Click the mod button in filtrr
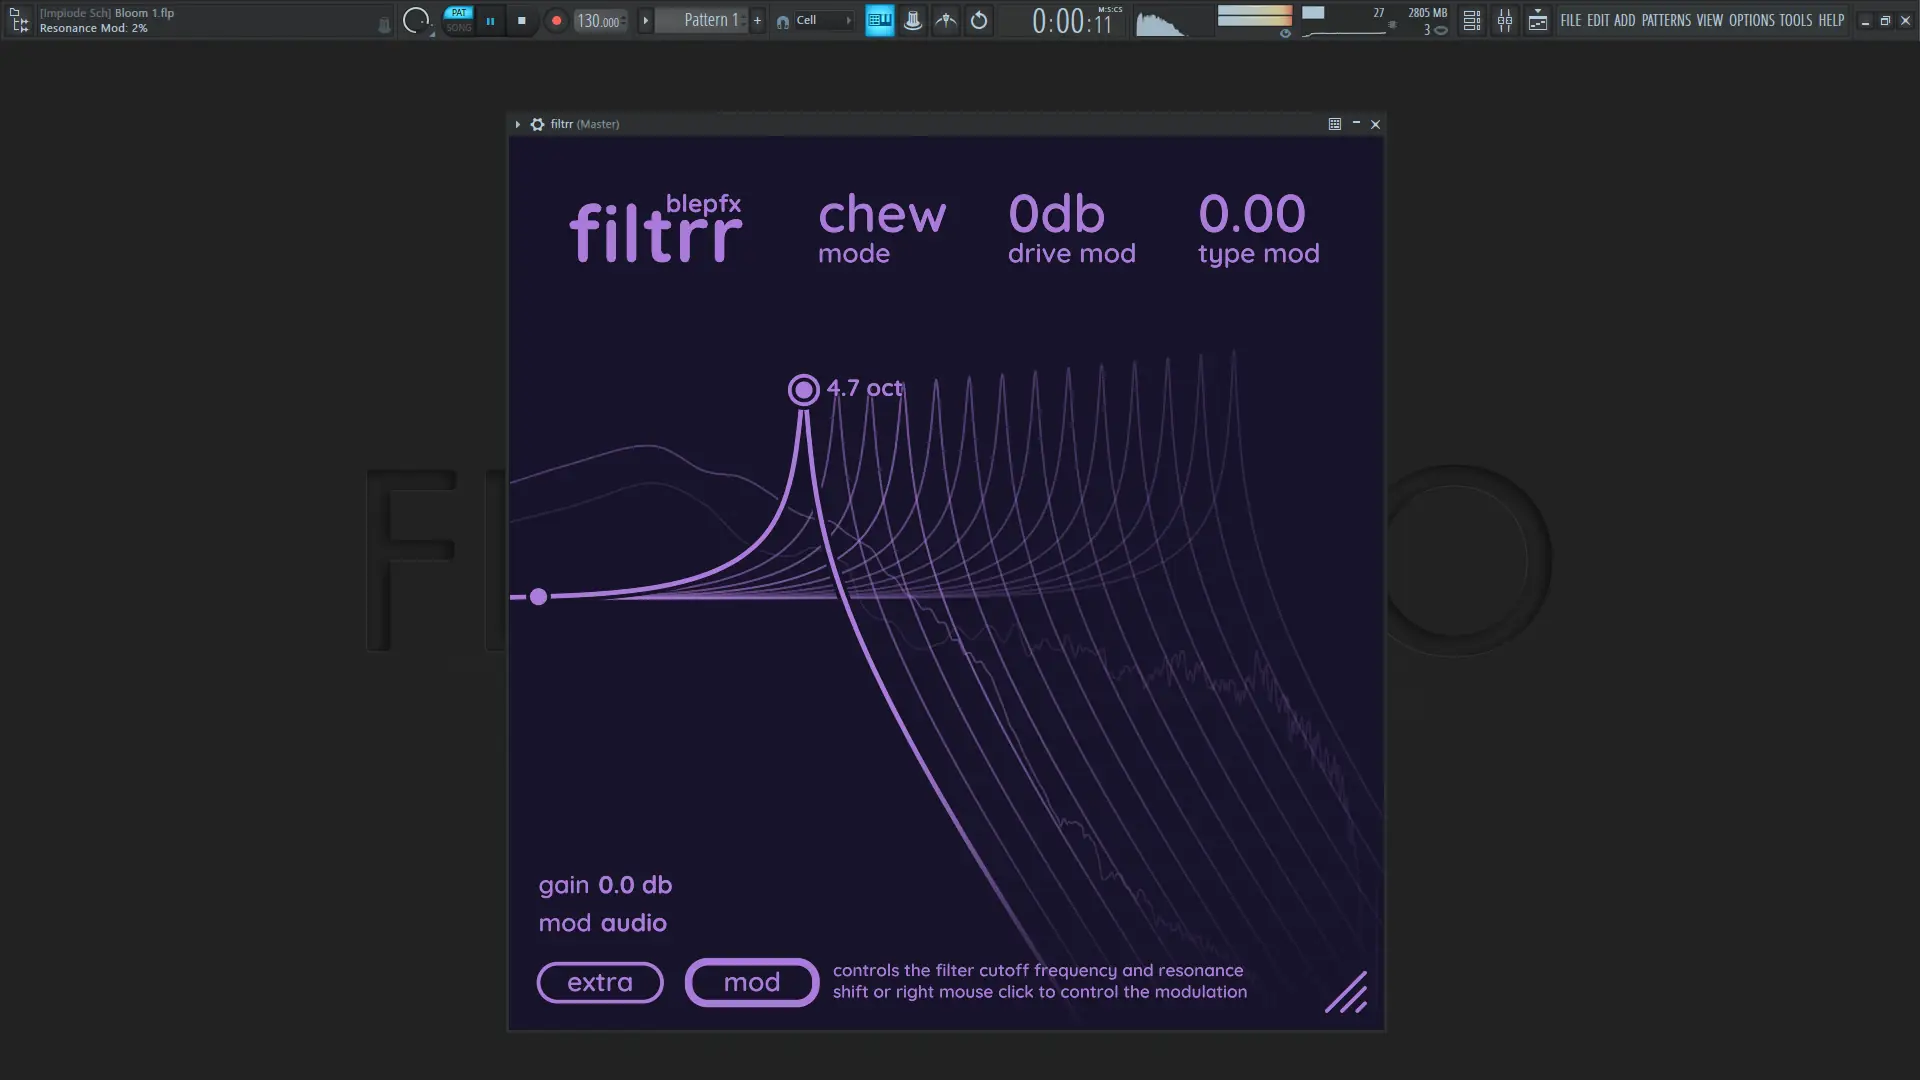 click(x=751, y=983)
